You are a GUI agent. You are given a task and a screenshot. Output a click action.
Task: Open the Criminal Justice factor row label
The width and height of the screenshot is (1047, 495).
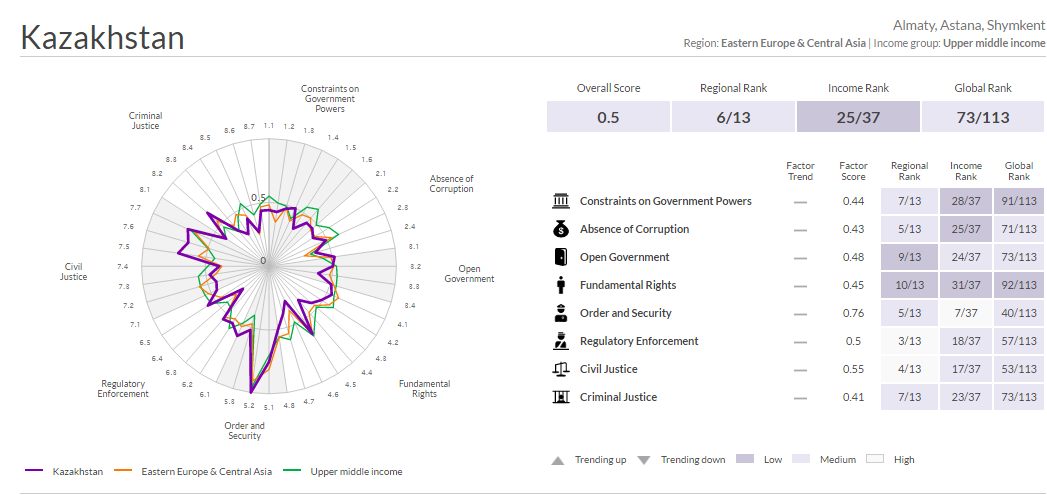pos(618,397)
